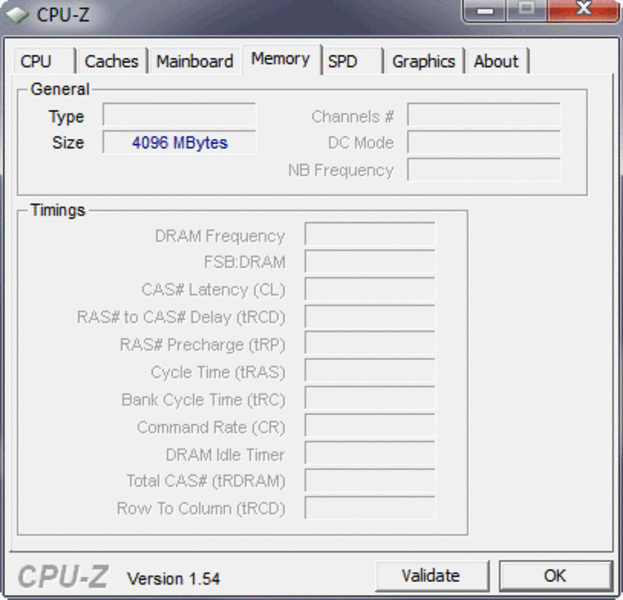Confirm with the OK button
Image resolution: width=623 pixels, height=600 pixels.
(555, 575)
